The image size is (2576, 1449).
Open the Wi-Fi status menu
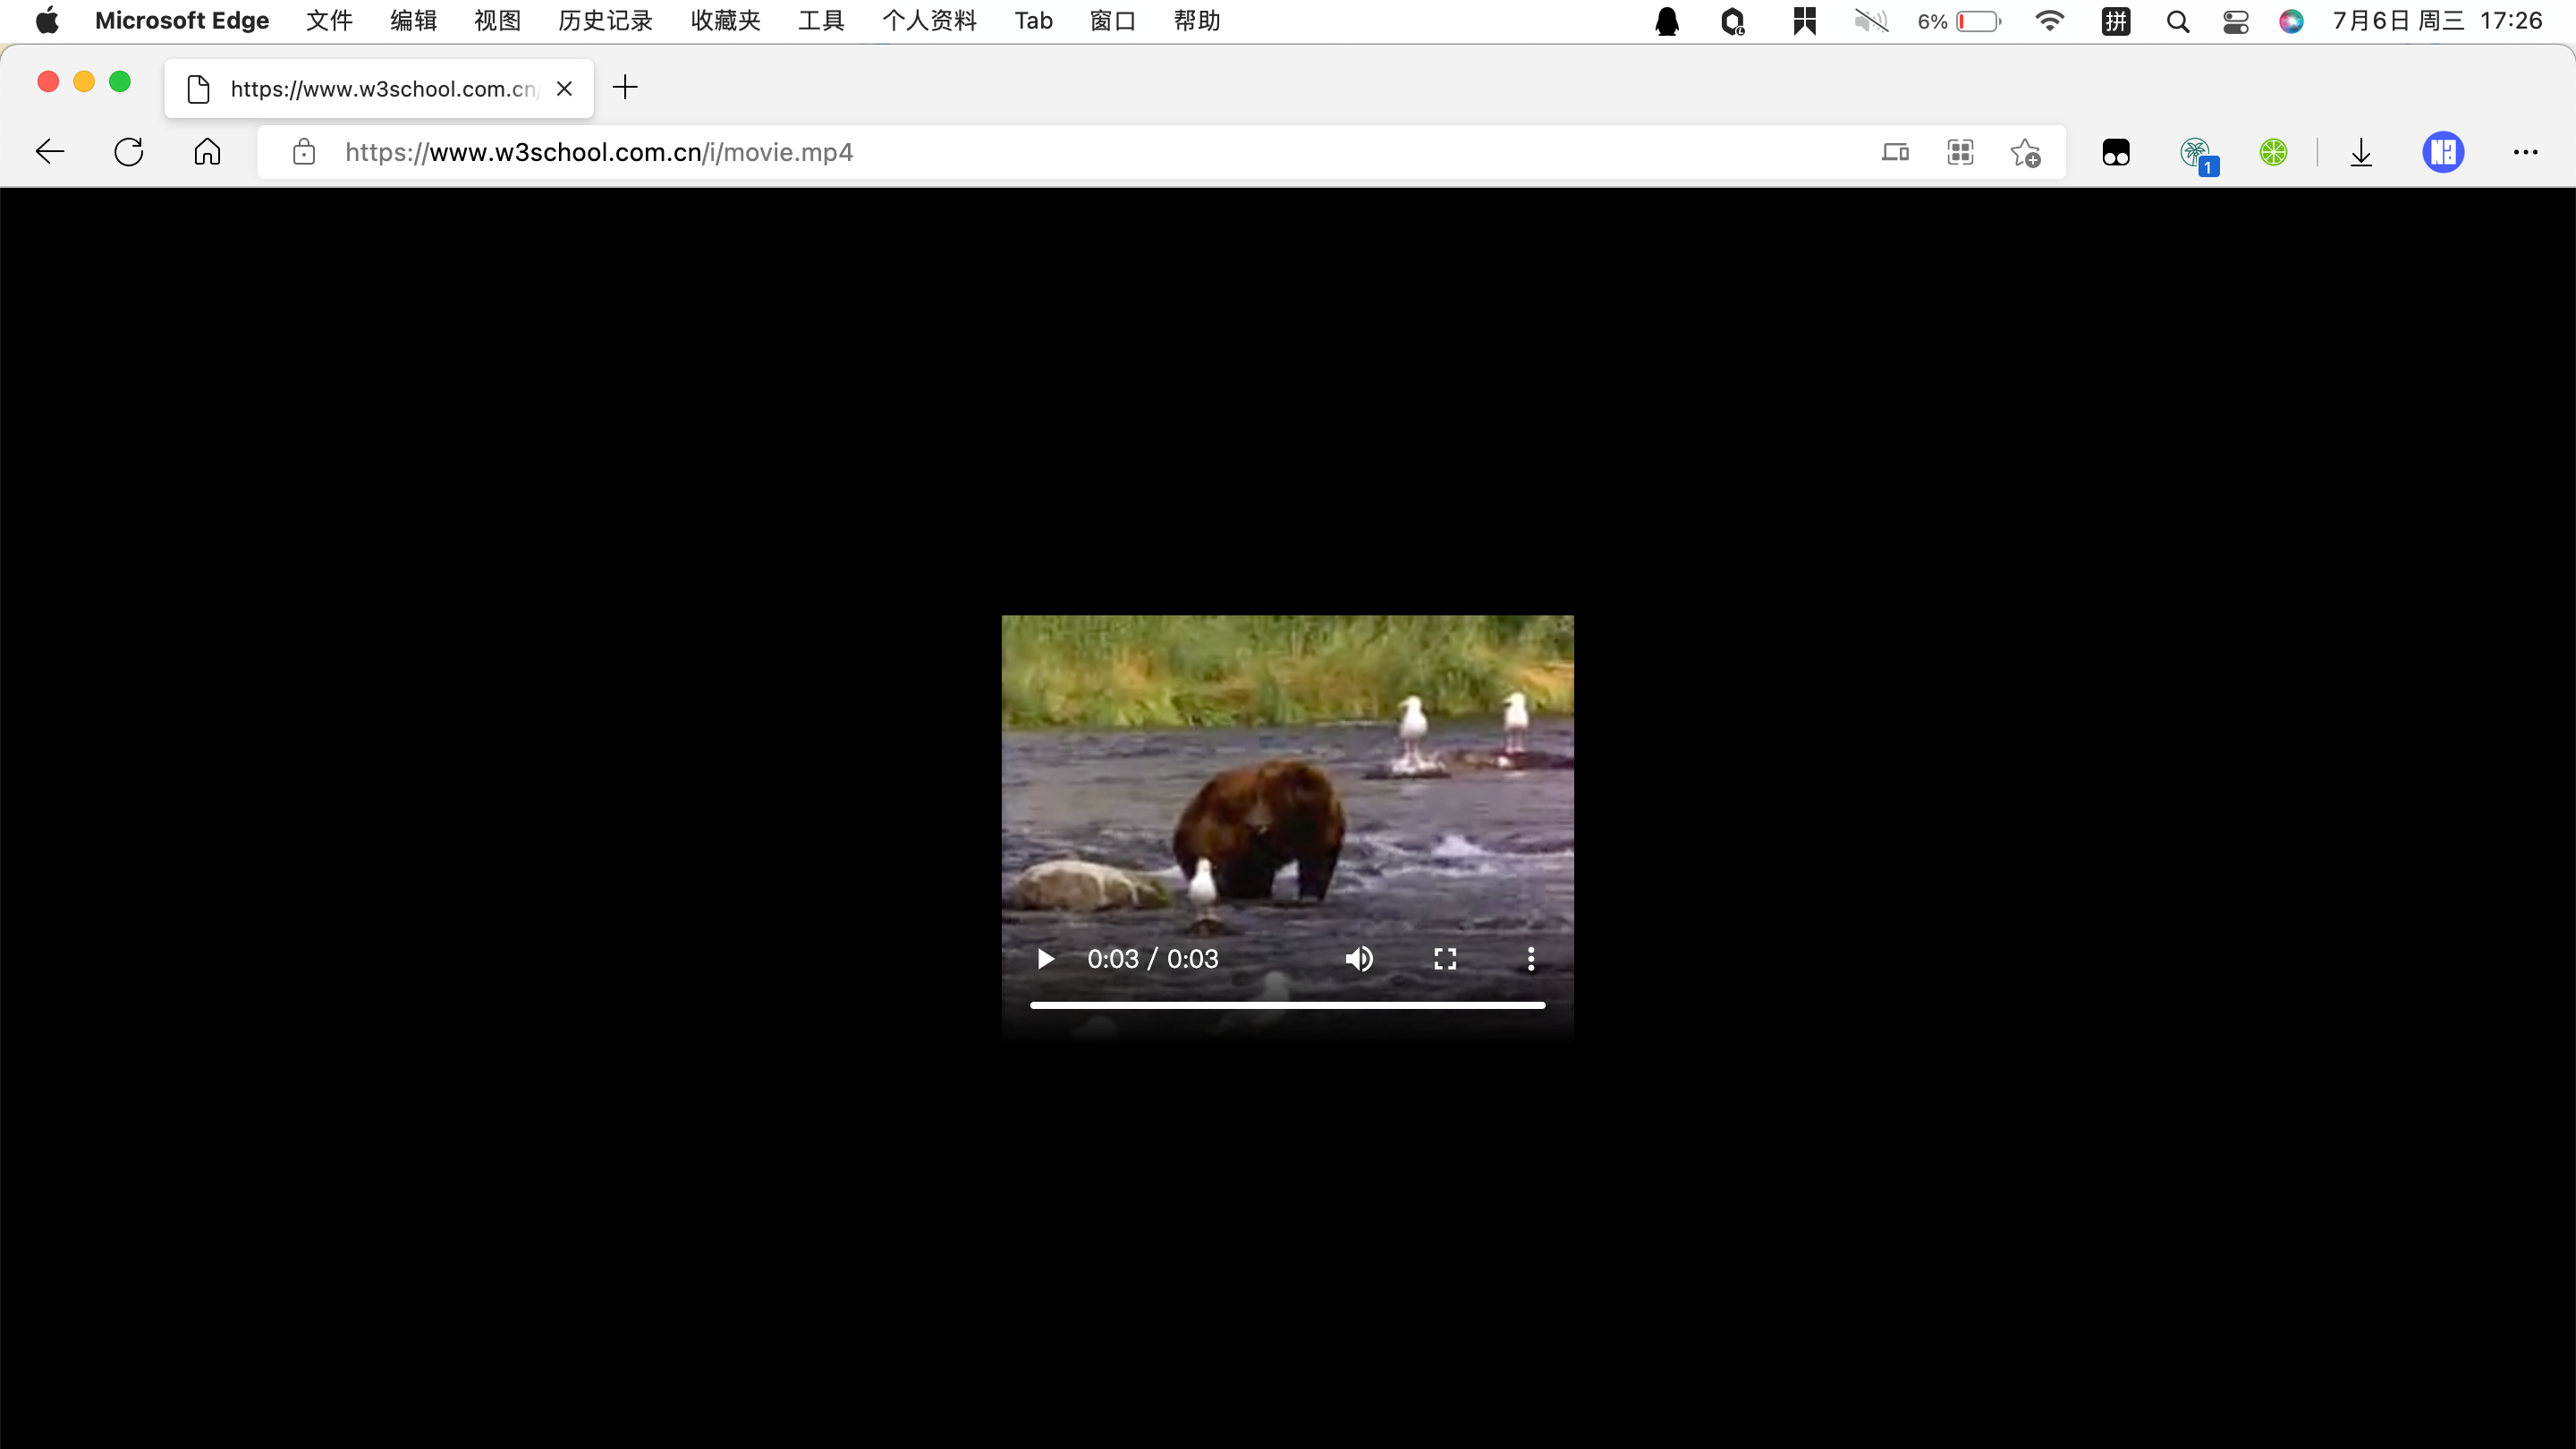coord(2049,21)
